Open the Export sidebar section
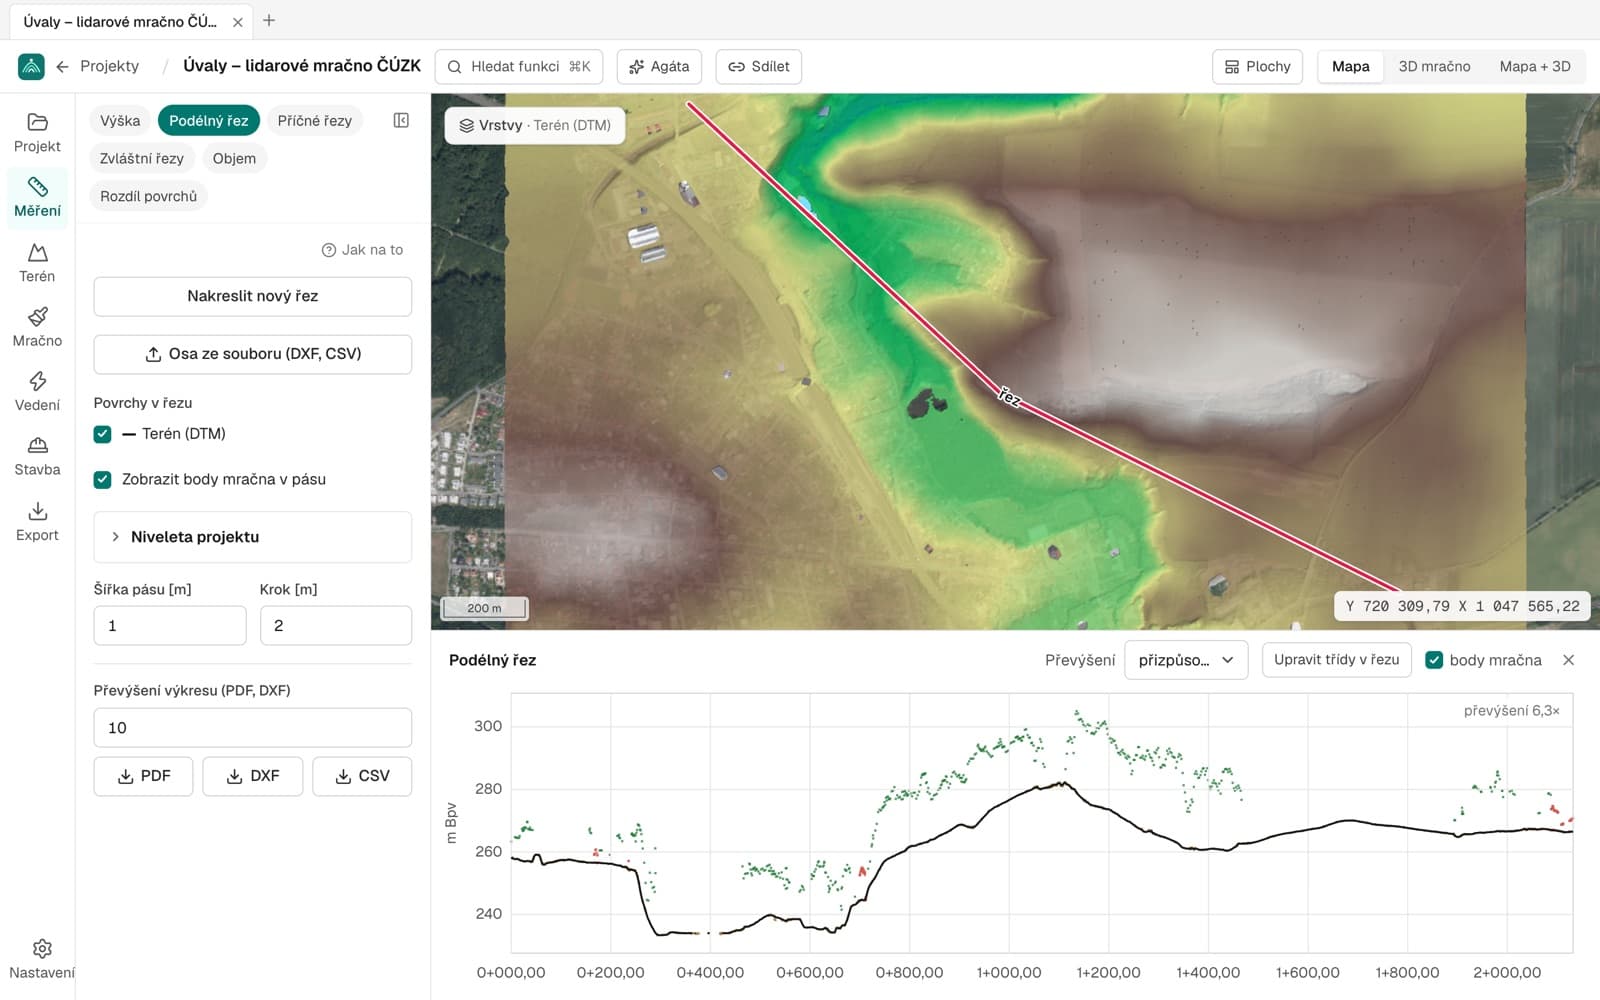Viewport: 1600px width, 1000px height. [37, 522]
